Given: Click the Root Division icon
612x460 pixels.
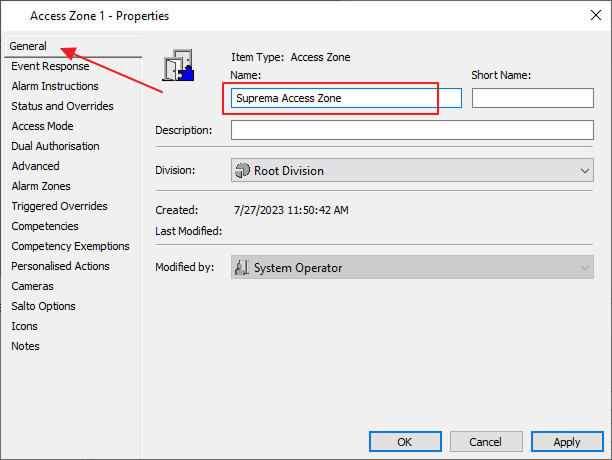Looking at the screenshot, I should point(242,171).
